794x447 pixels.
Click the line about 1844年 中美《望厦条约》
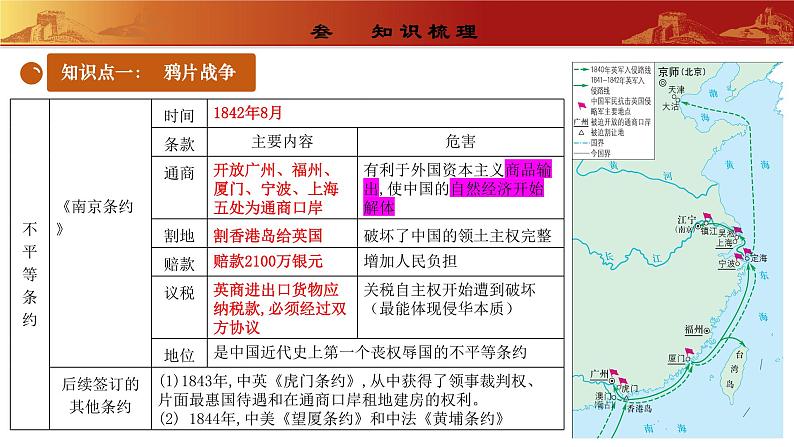click(332, 418)
